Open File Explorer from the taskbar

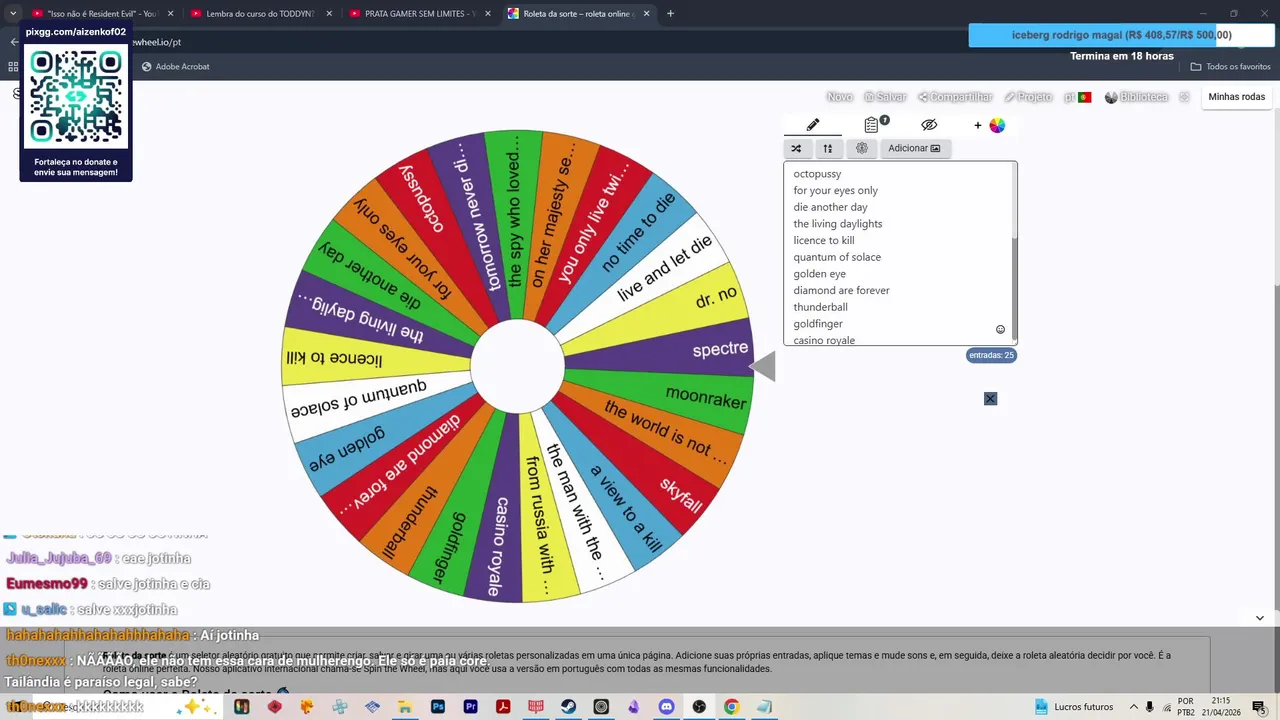(405, 707)
